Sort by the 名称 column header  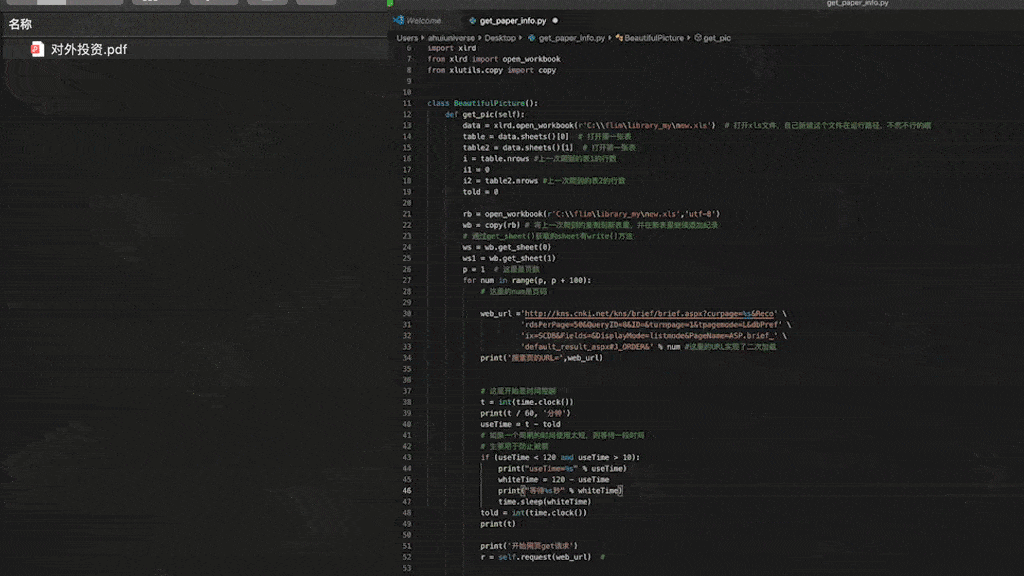20,24
